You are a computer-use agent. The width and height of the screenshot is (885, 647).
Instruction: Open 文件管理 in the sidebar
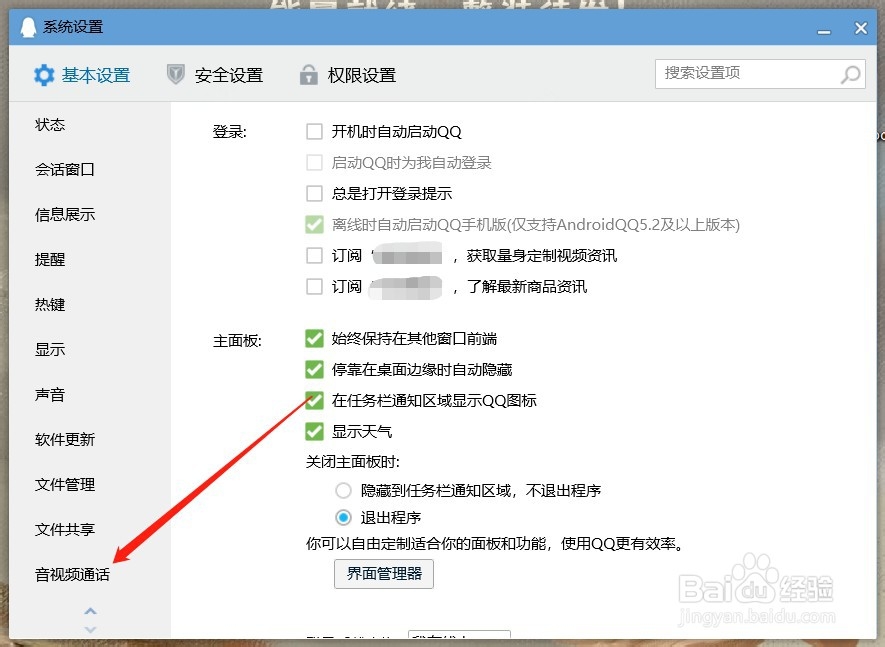(65, 484)
